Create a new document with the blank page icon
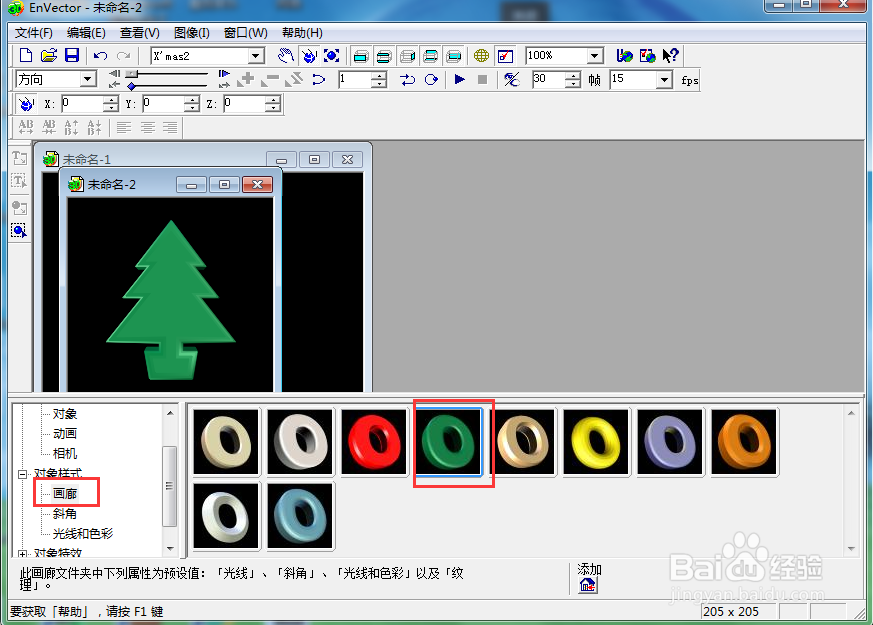Viewport: 873px width, 625px height. 26,56
